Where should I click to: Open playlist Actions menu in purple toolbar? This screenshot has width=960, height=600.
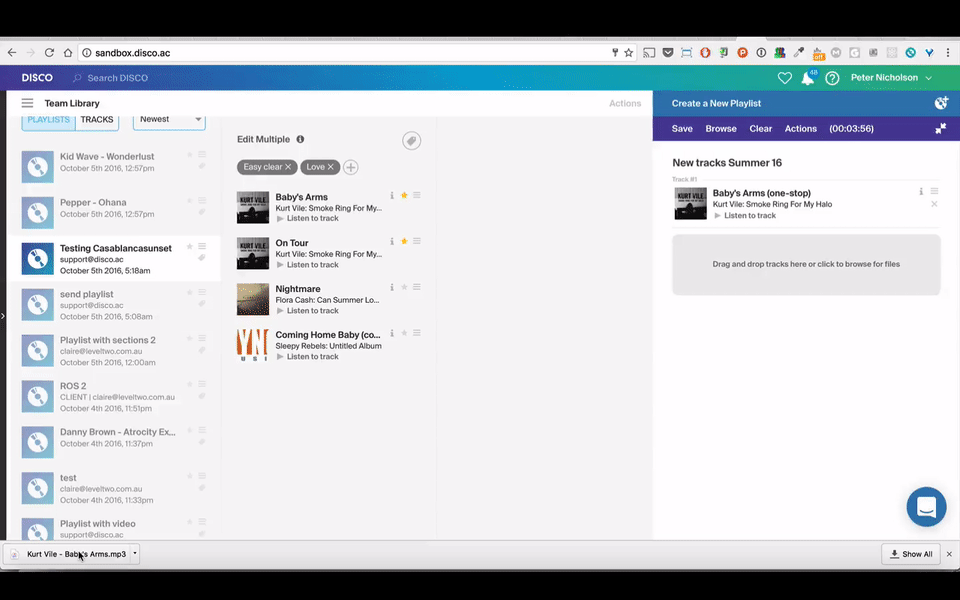click(x=801, y=129)
